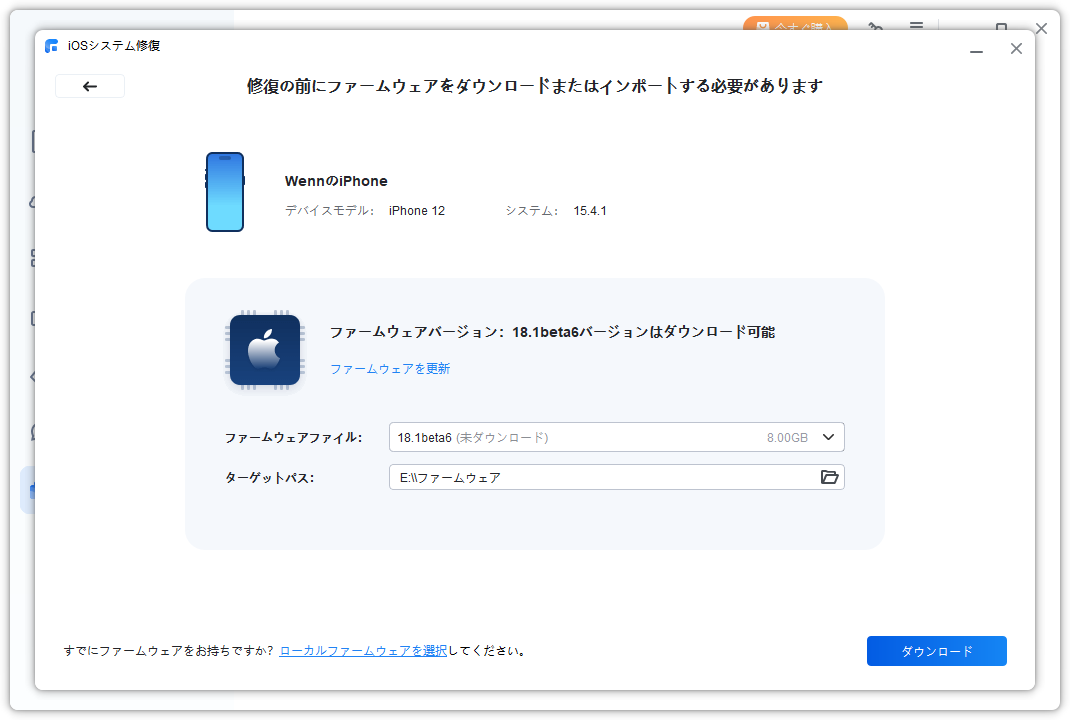Viewport: 1070px width, 720px height.
Task: Click the ファームウェアを更新 link
Action: pyautogui.click(x=390, y=368)
